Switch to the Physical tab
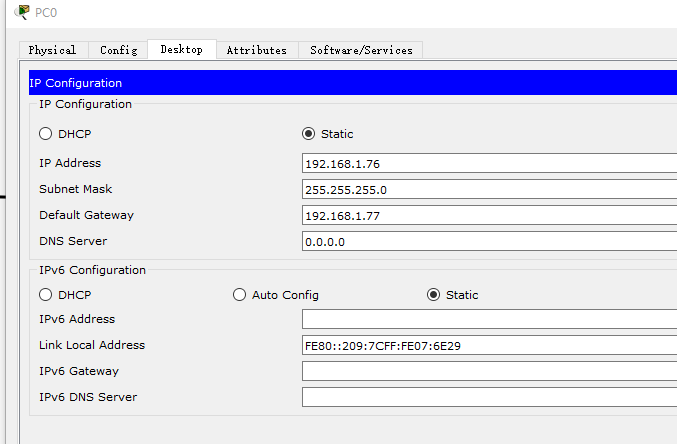Screen dimensions: 677x444 click(x=52, y=50)
